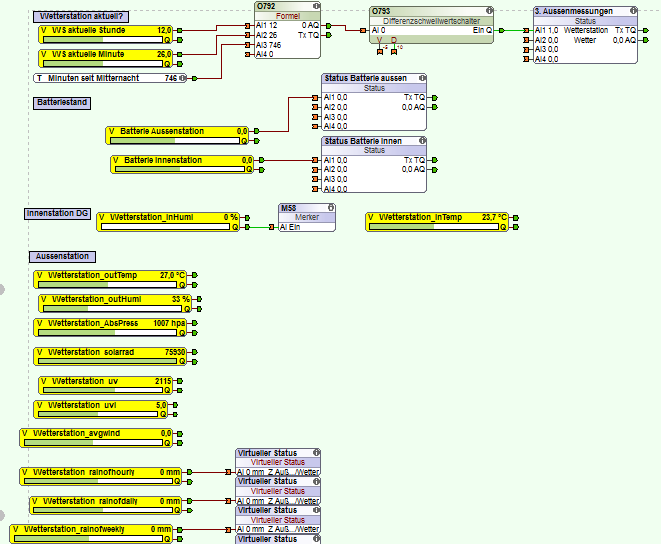Select the Q output connector of O793

(x=502, y=30)
